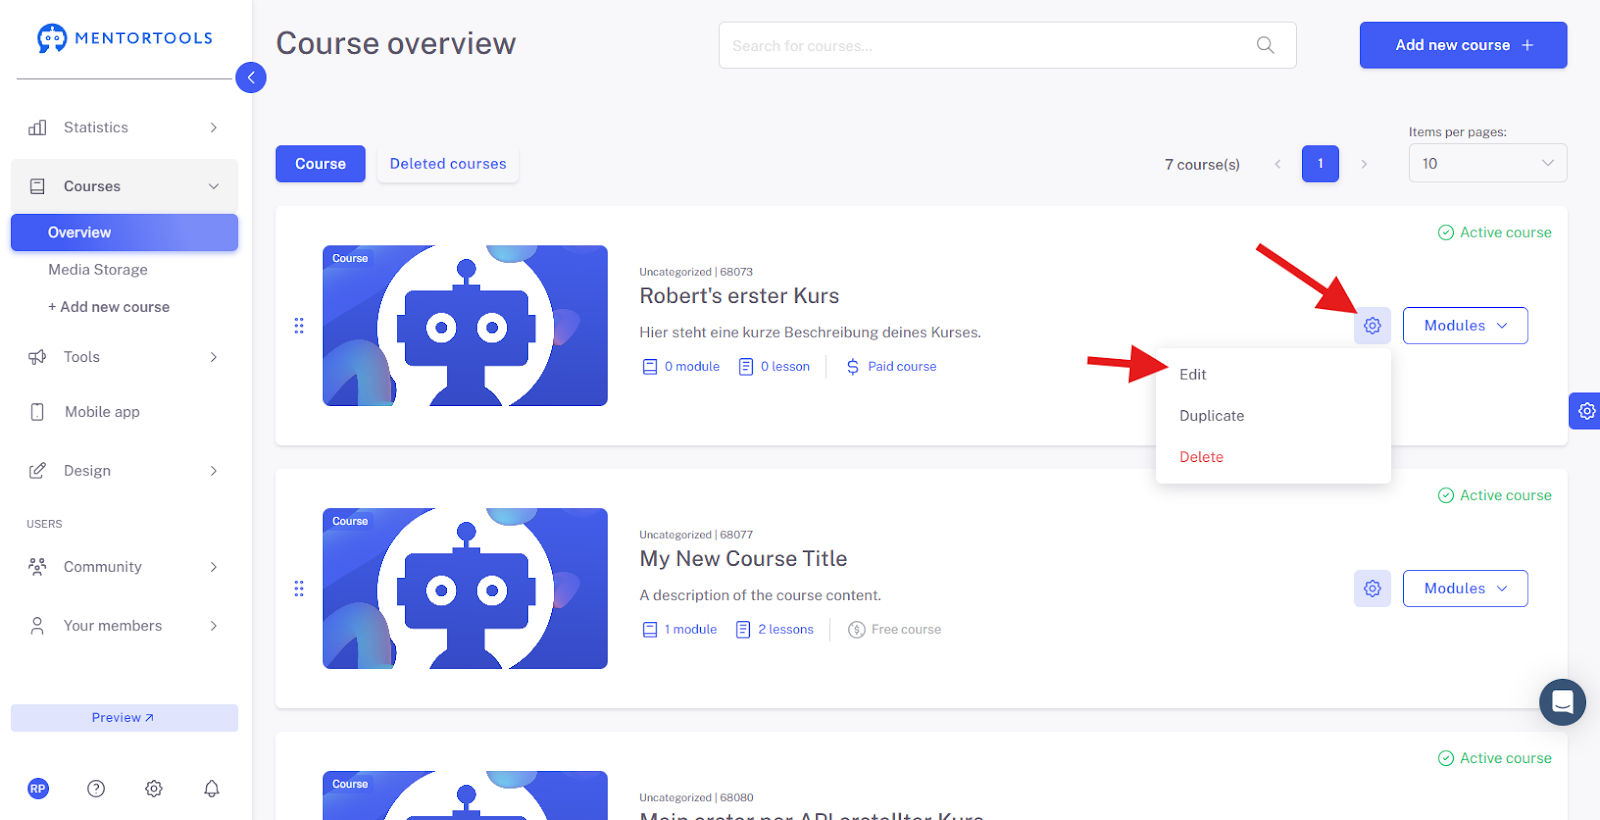1600x820 pixels.
Task: Click the Statistics bar chart icon
Action: point(38,127)
